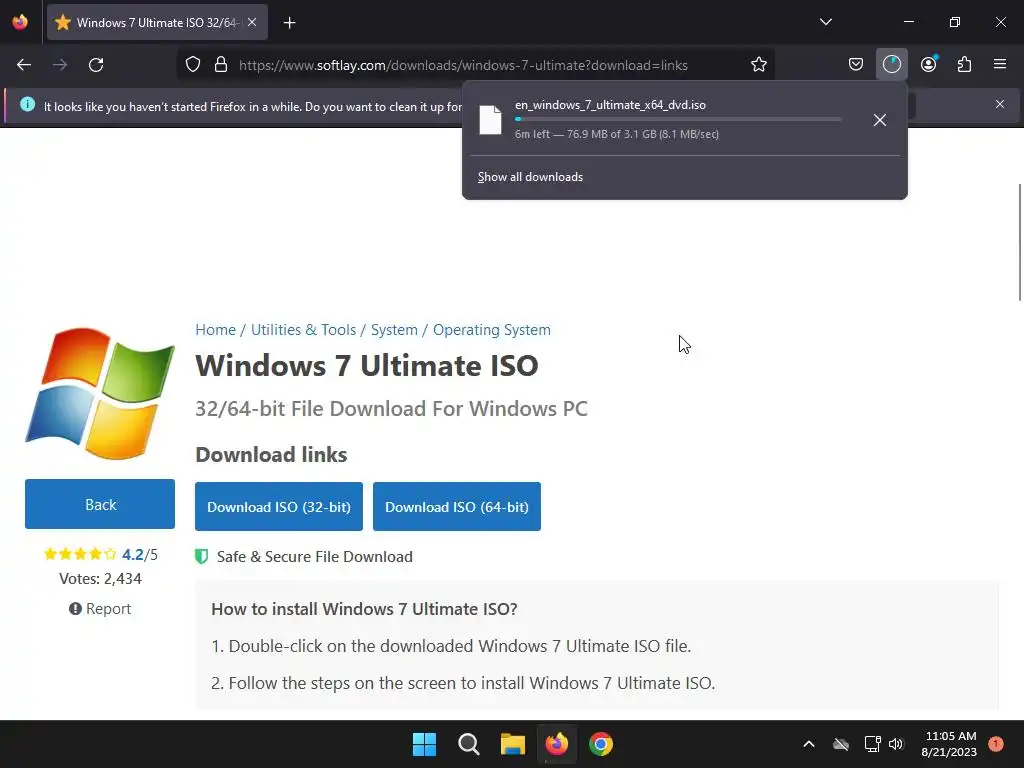
Task: Open the Windows Start menu
Action: 424,744
